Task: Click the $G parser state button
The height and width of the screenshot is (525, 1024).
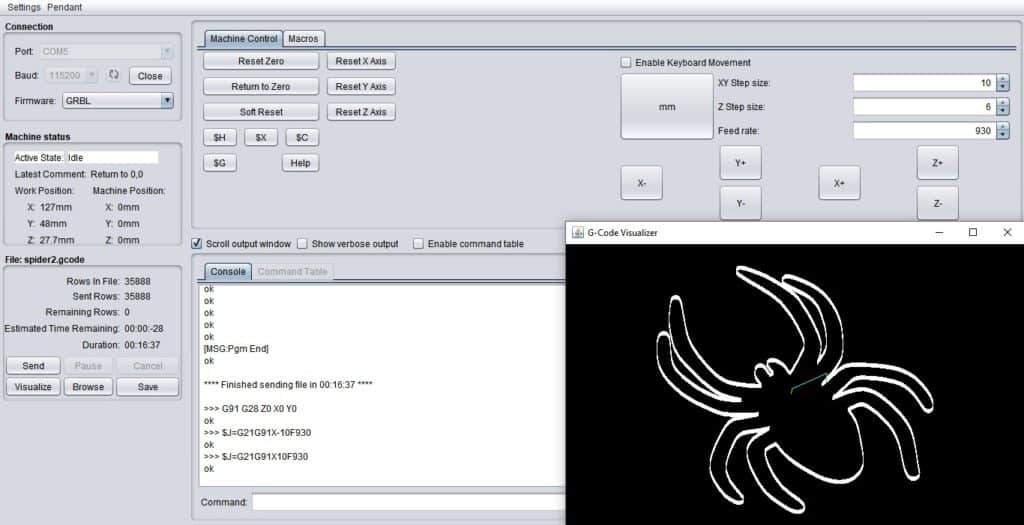Action: tap(220, 163)
